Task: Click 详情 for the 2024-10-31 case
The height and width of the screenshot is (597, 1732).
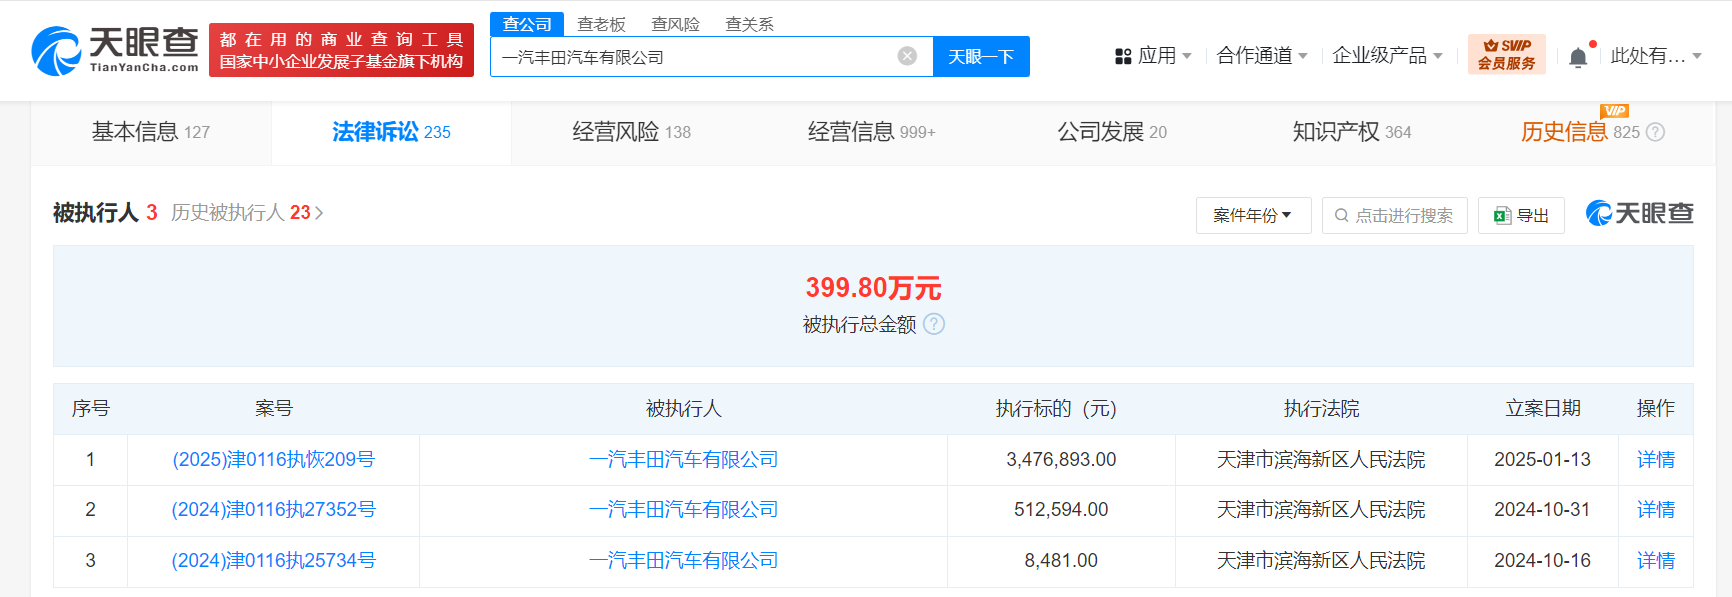Action: click(x=1655, y=510)
